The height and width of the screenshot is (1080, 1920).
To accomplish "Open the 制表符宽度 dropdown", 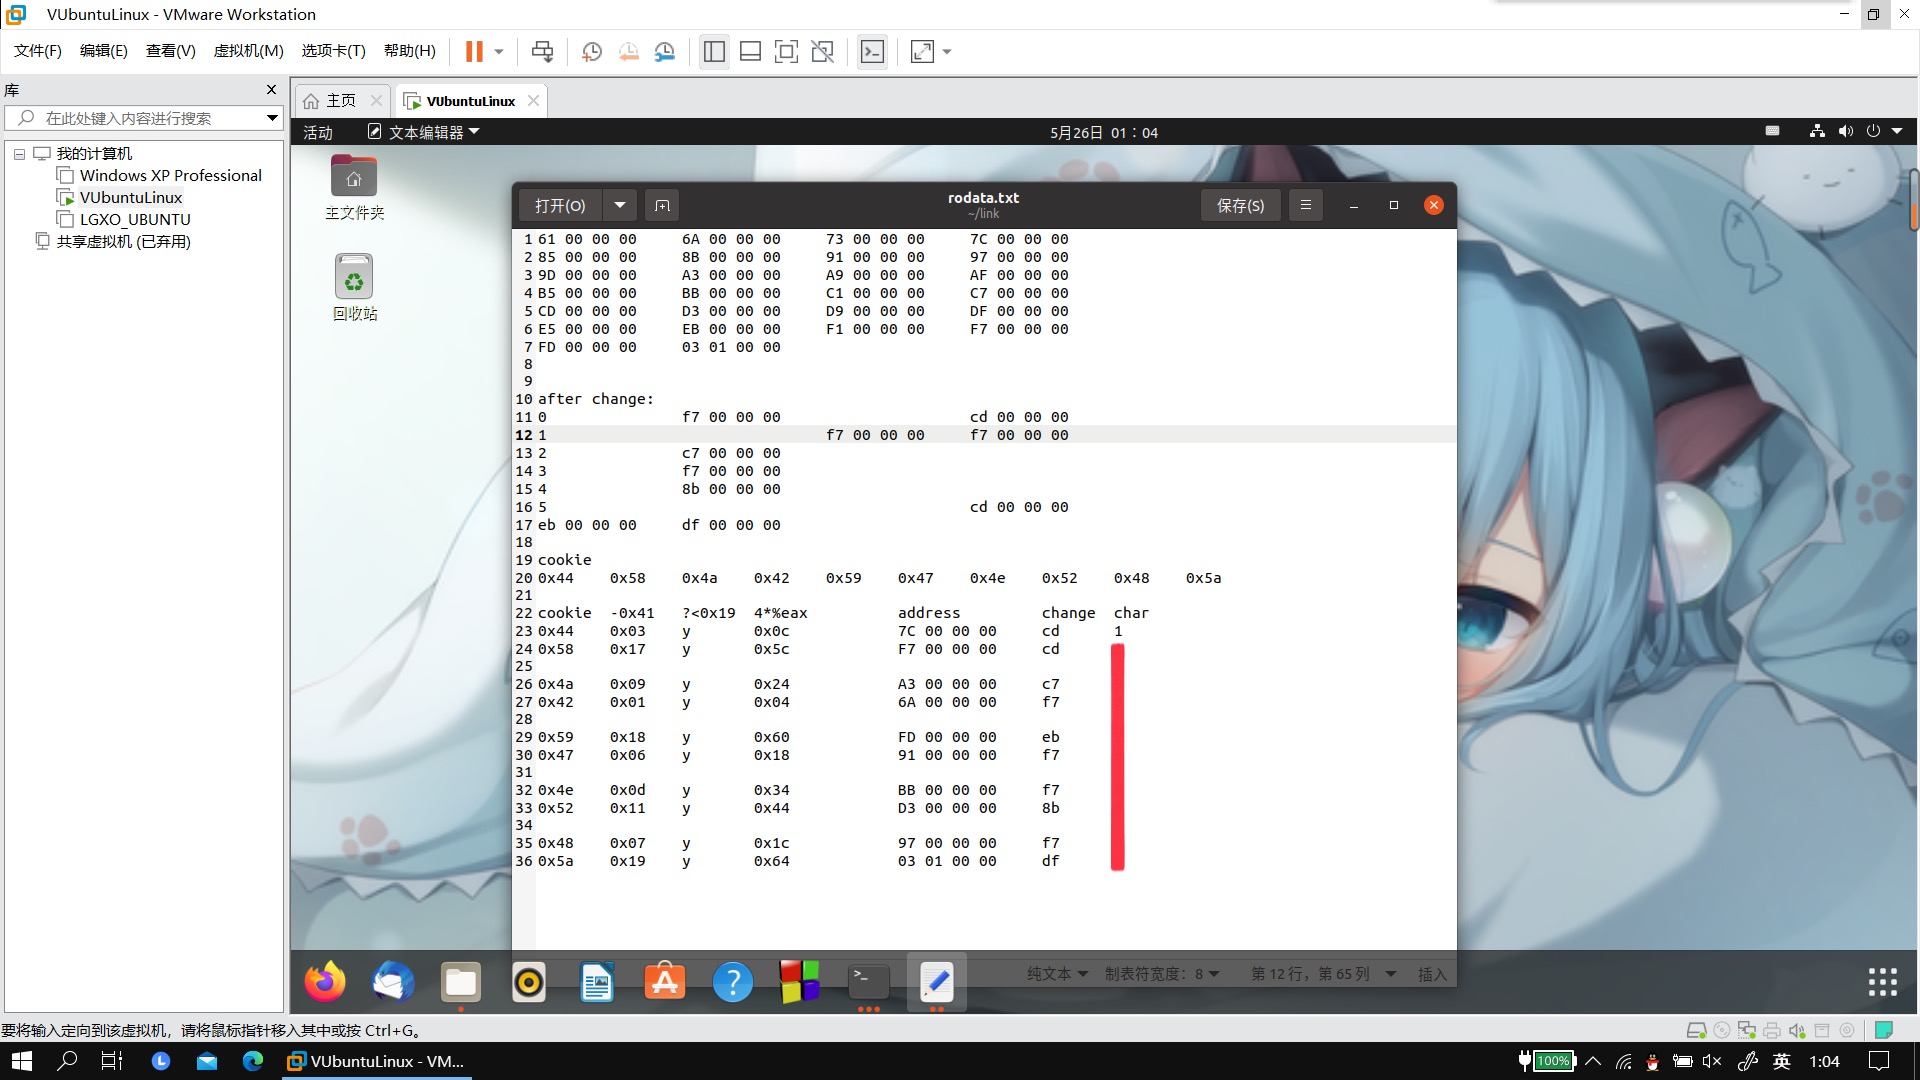I will (x=1162, y=974).
